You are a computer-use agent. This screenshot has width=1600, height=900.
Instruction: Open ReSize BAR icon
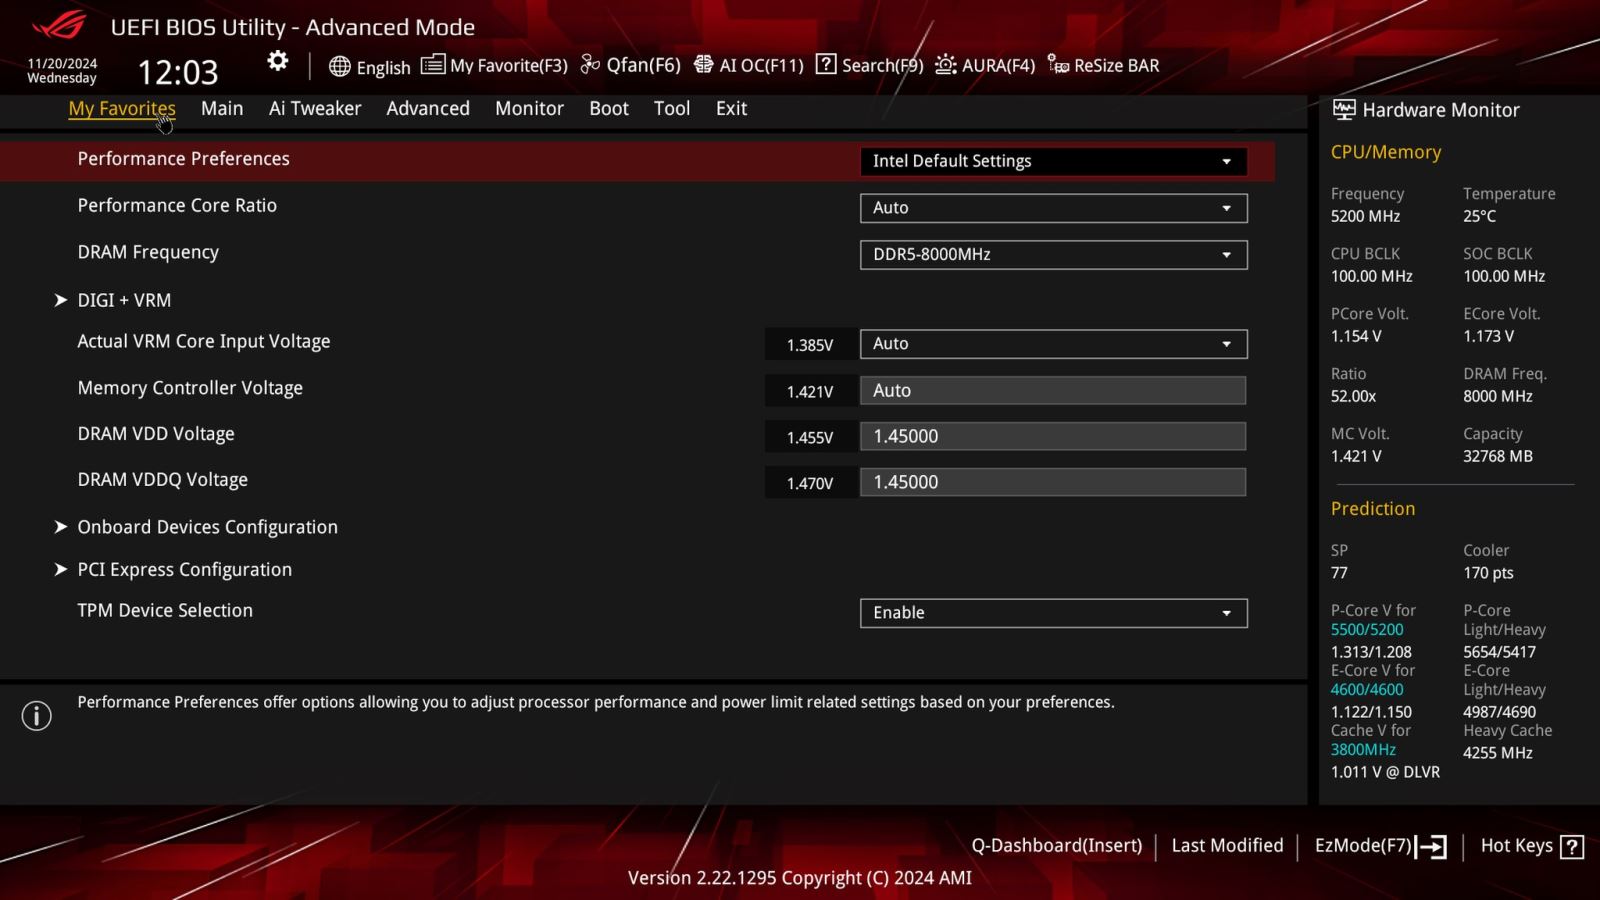point(1058,65)
